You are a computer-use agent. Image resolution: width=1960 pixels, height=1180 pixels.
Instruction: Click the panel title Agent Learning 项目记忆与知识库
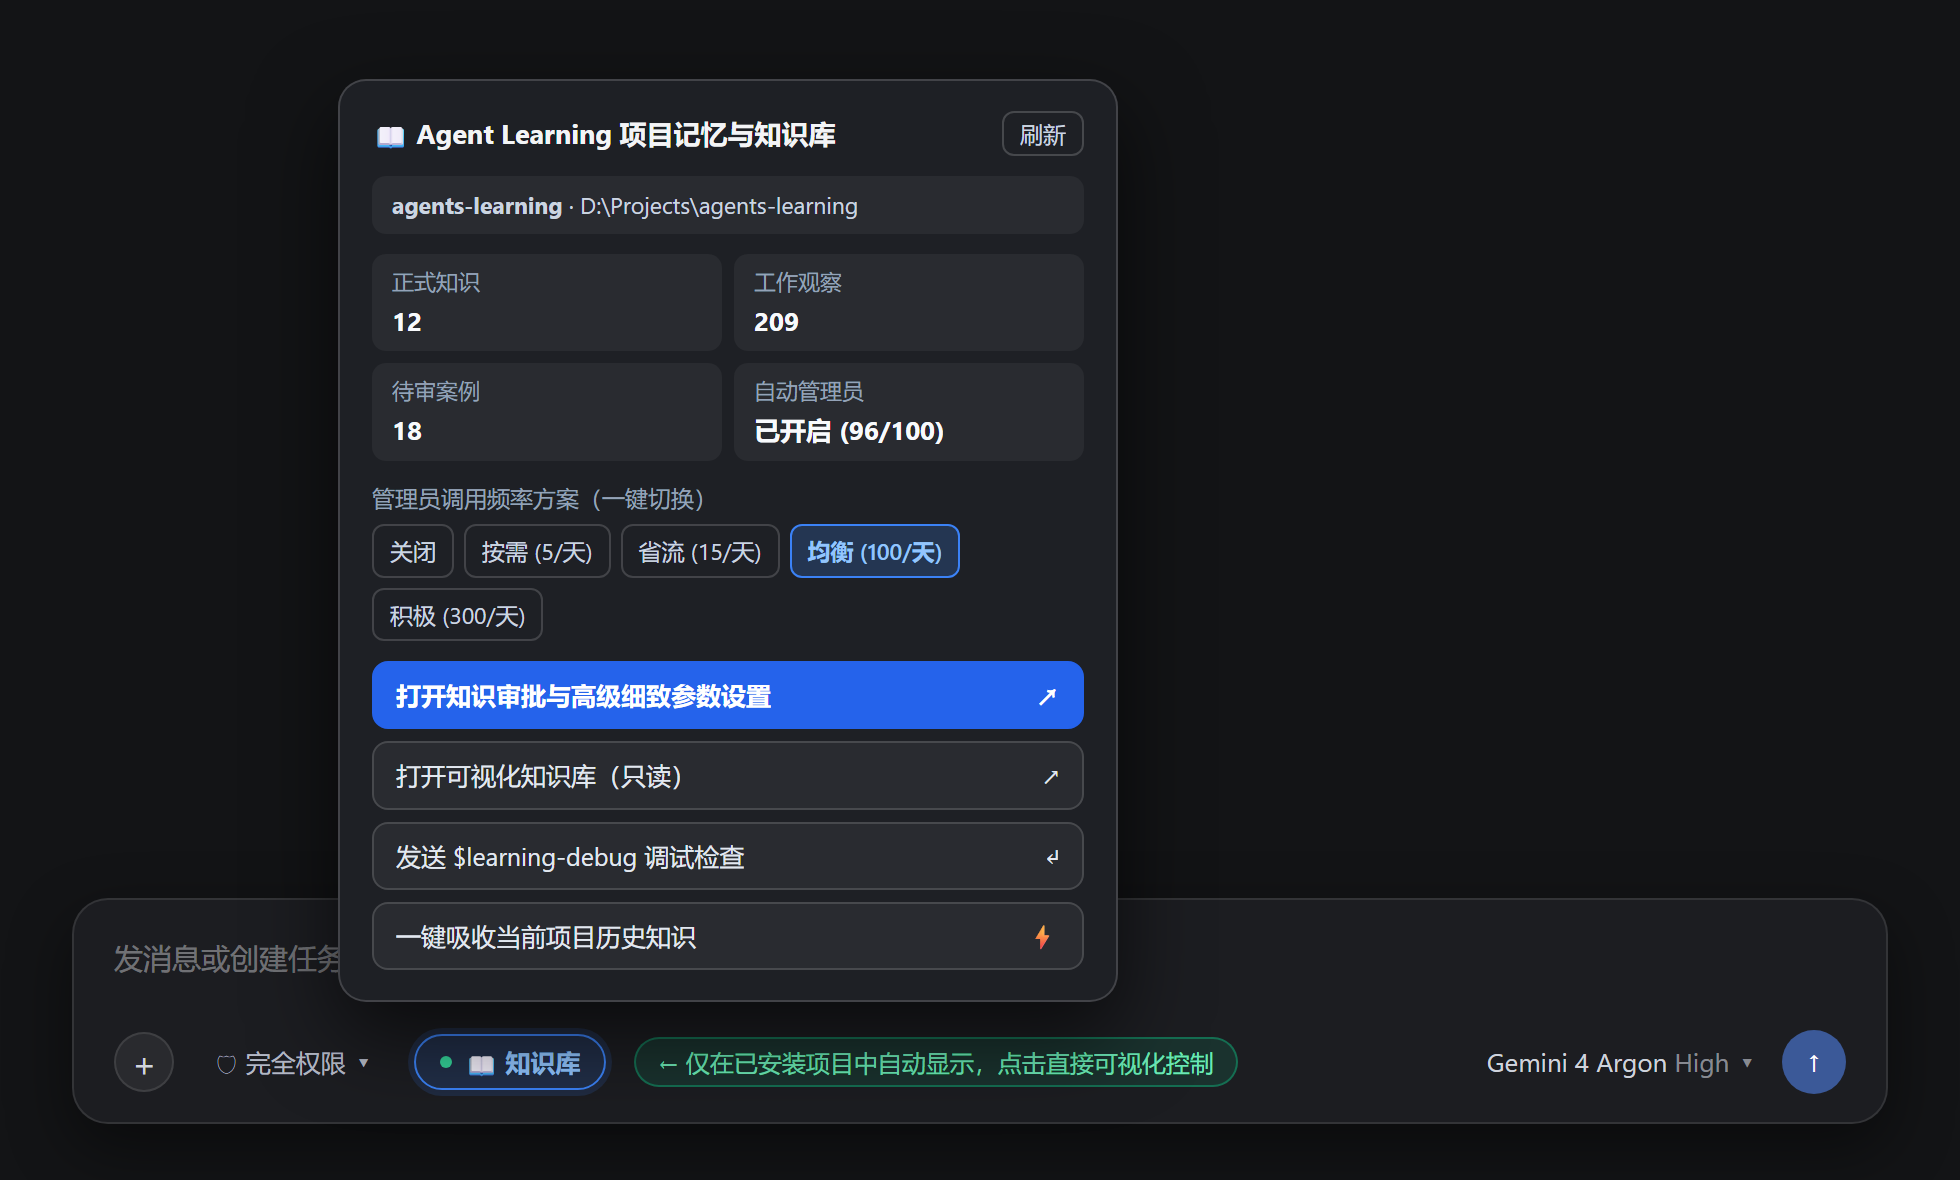625,135
